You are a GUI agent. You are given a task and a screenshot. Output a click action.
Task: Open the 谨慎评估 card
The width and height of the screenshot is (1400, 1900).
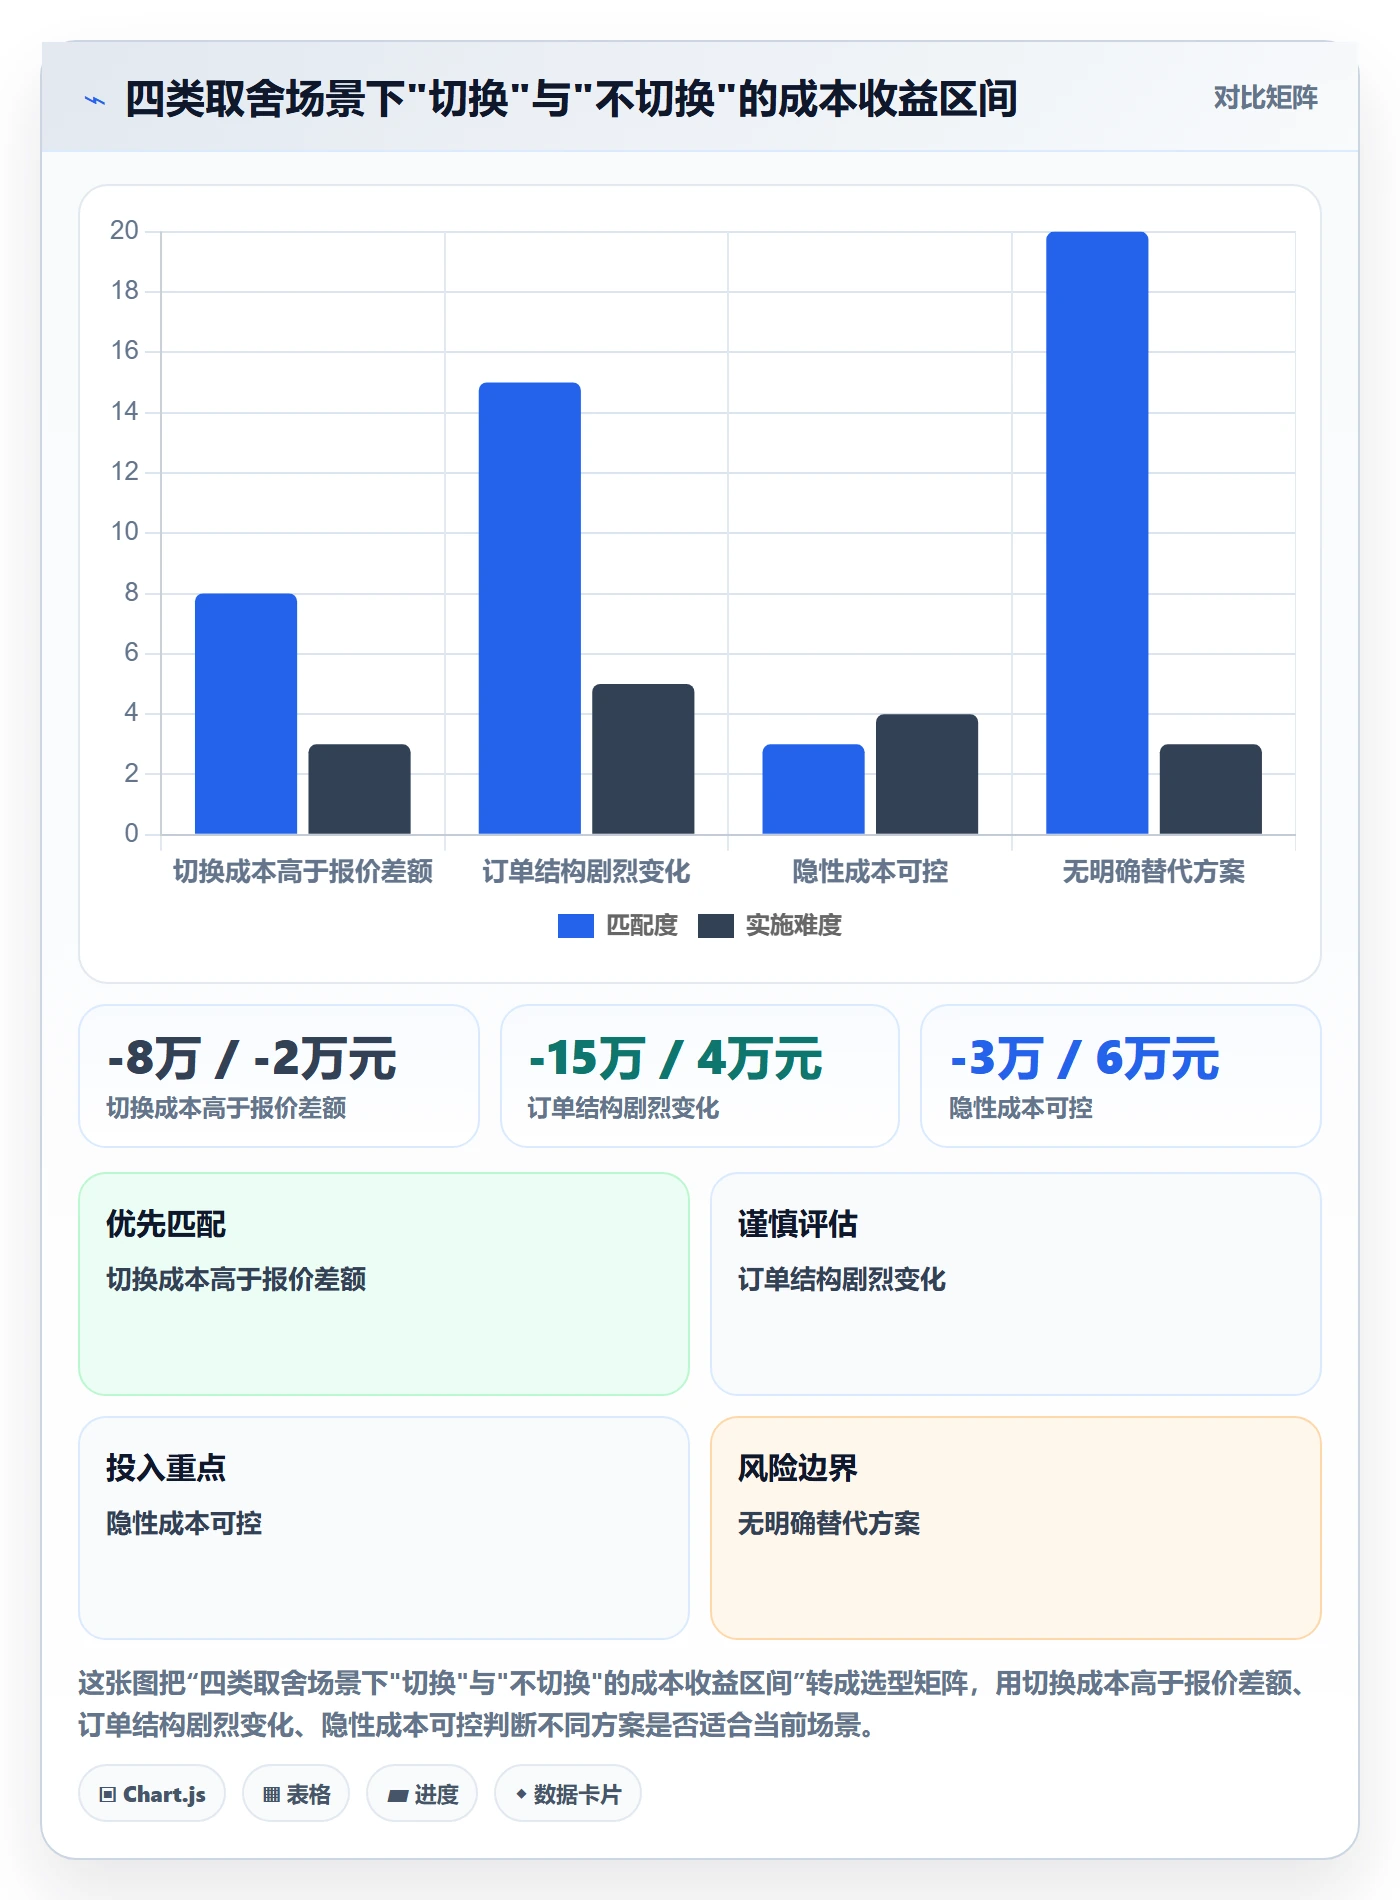tap(1016, 1284)
